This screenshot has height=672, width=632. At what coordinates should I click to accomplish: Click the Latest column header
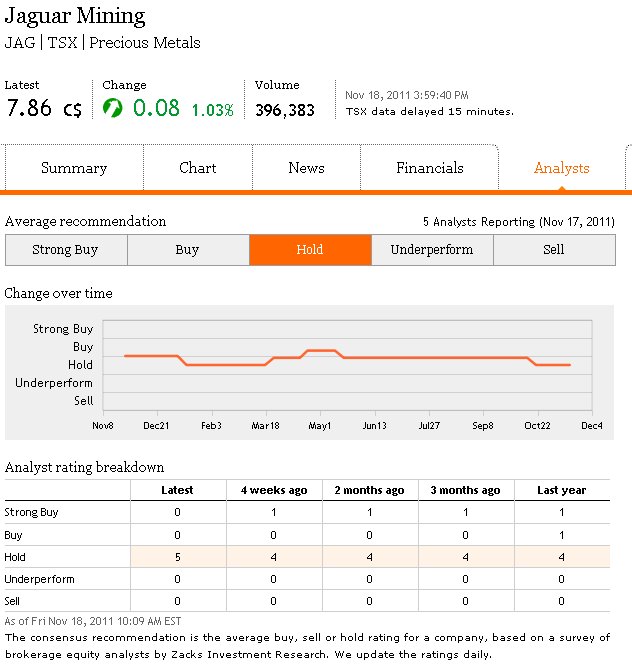point(178,490)
